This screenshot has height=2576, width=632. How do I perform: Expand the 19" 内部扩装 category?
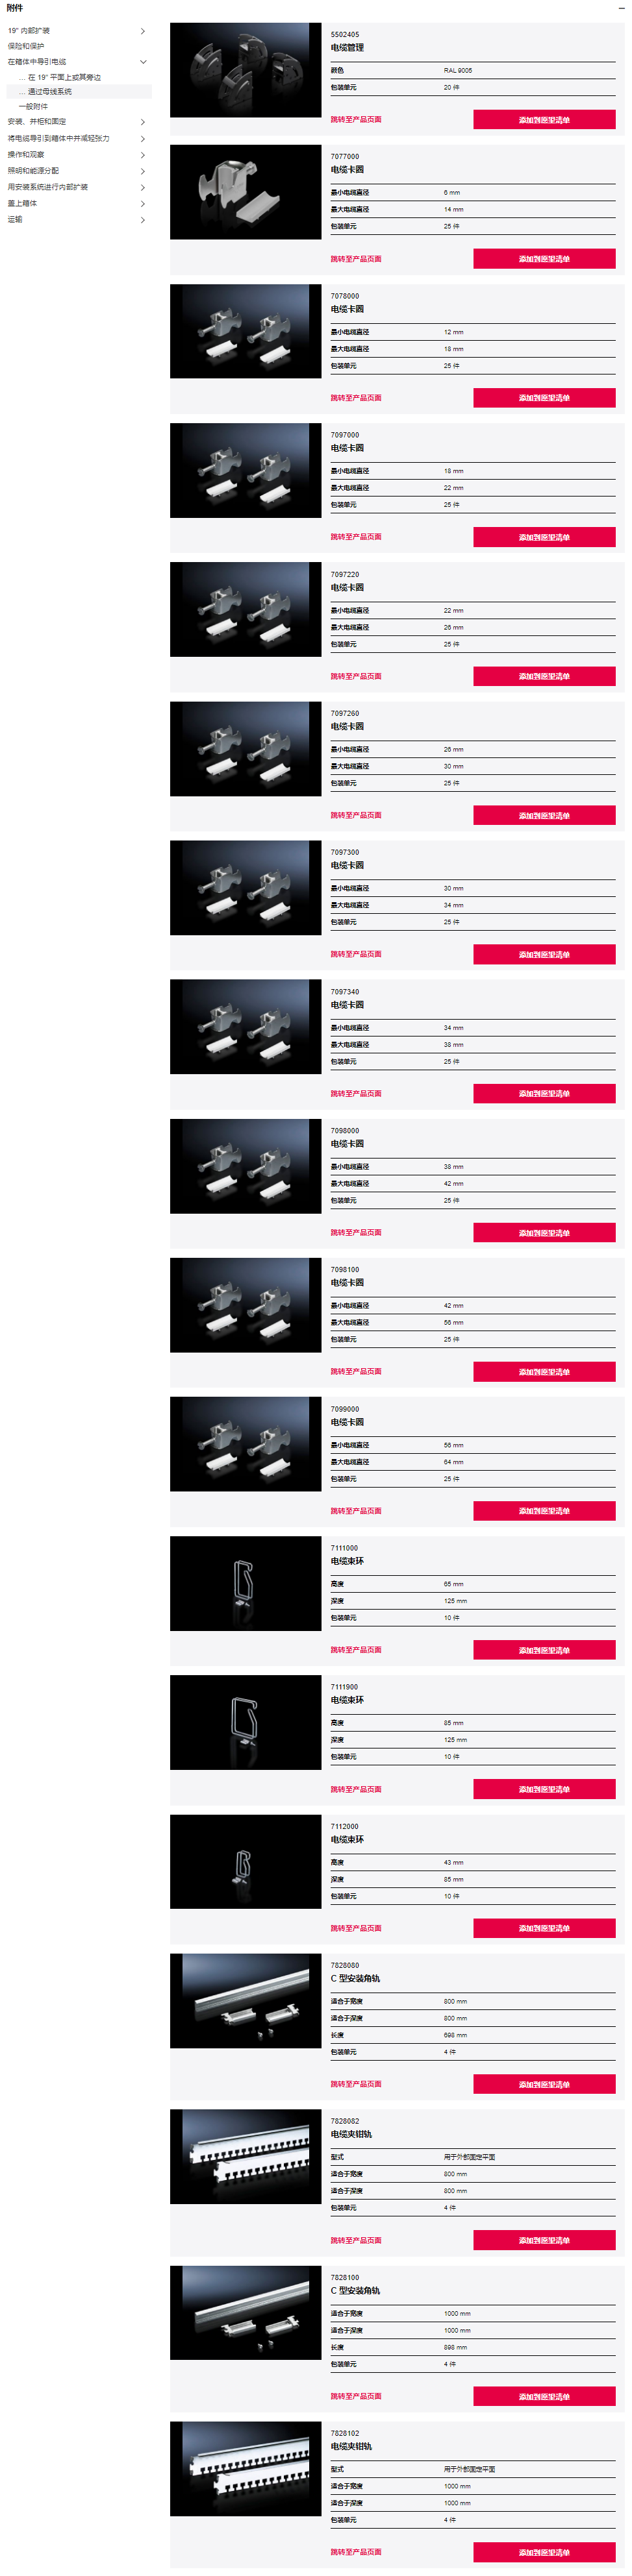click(143, 31)
